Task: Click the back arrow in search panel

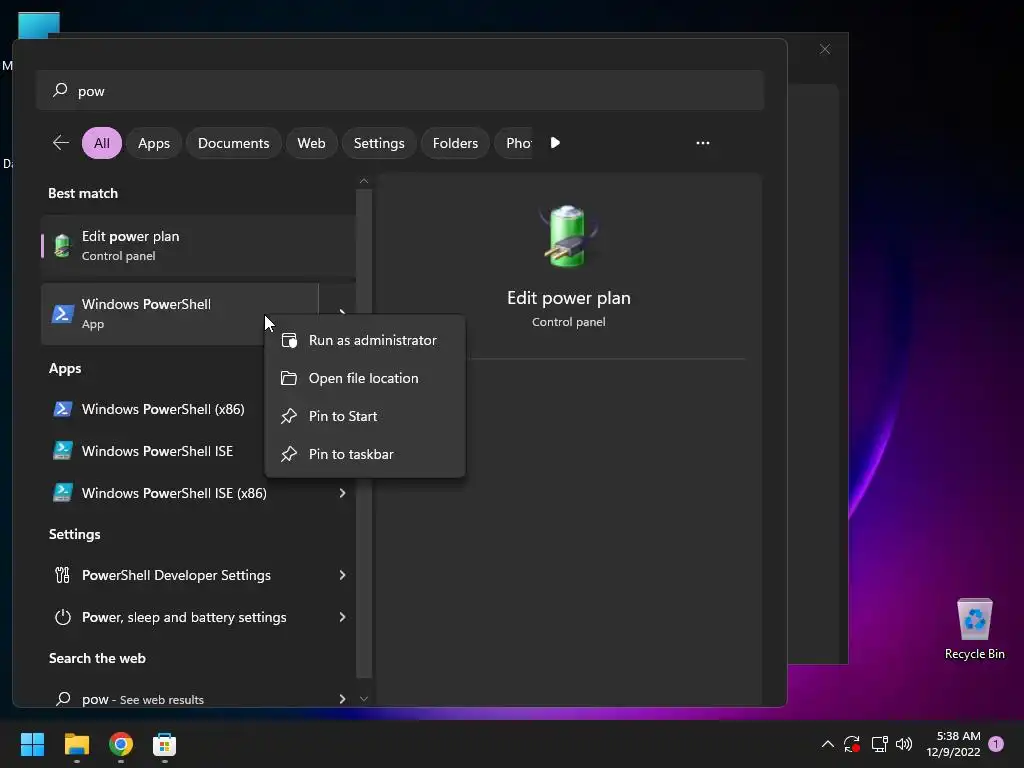Action: pyautogui.click(x=61, y=142)
